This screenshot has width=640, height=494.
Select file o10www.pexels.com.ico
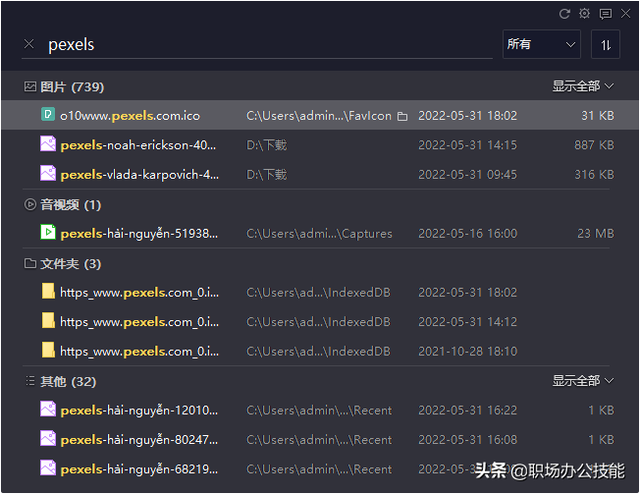[x=320, y=116]
